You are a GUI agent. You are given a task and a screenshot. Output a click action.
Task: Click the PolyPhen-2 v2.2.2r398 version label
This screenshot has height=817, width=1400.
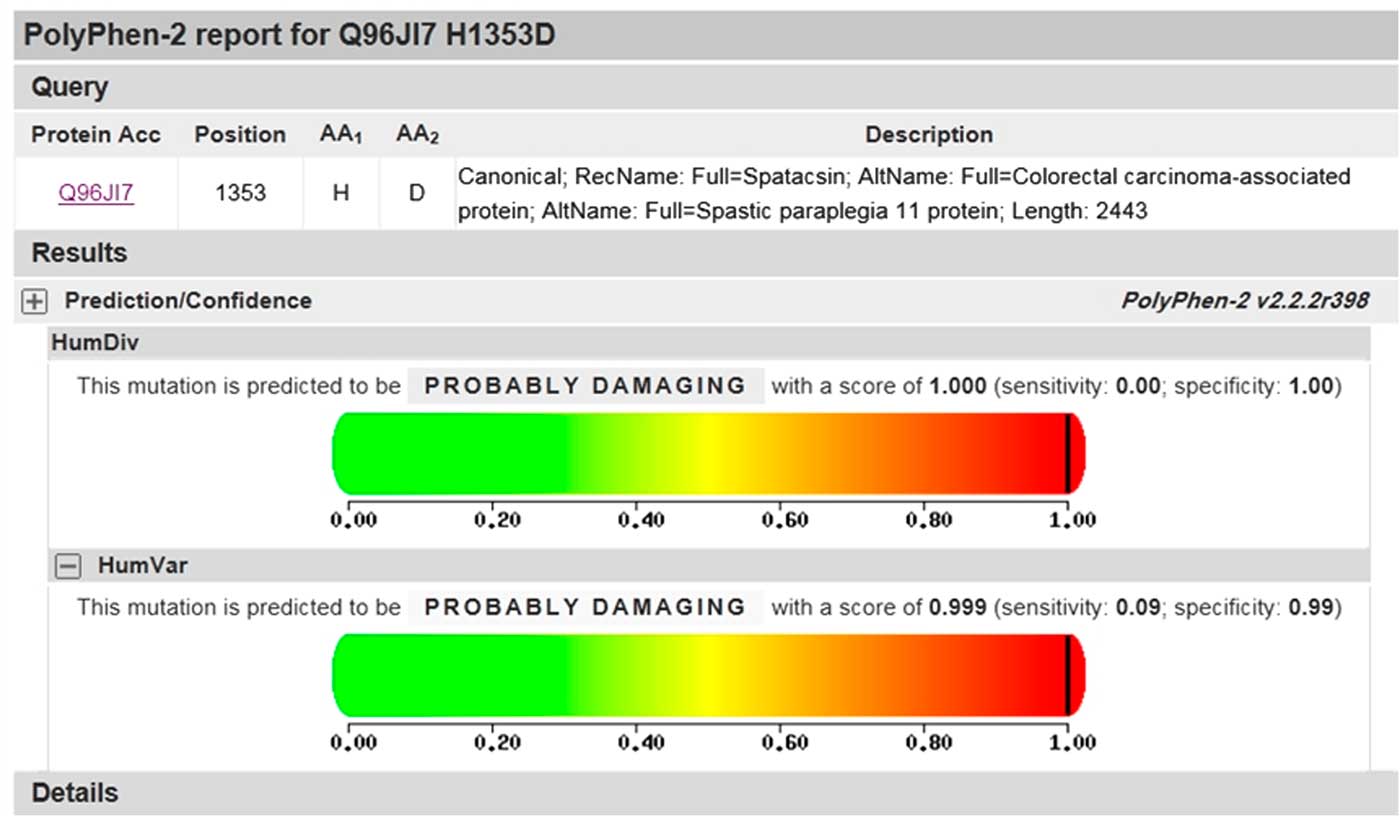1244,301
